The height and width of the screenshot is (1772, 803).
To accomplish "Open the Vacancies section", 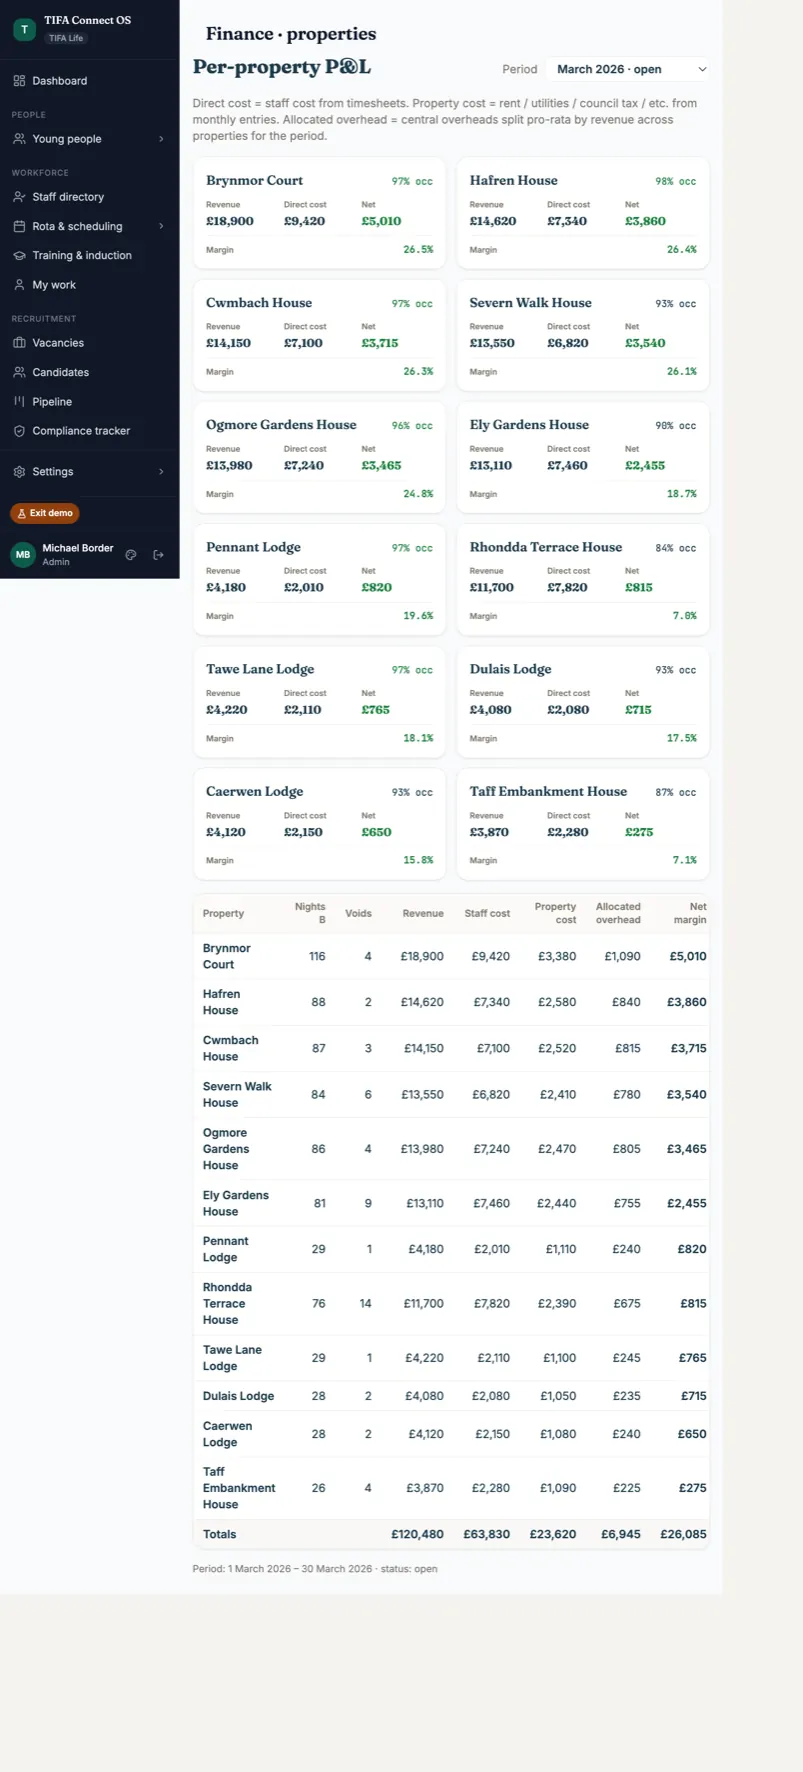I will pos(89,343).
